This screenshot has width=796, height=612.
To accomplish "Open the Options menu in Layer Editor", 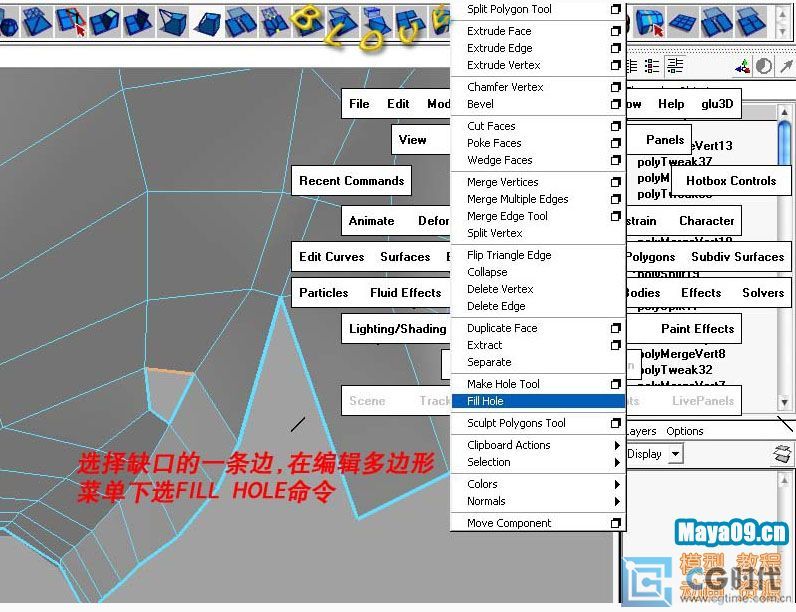I will [685, 431].
